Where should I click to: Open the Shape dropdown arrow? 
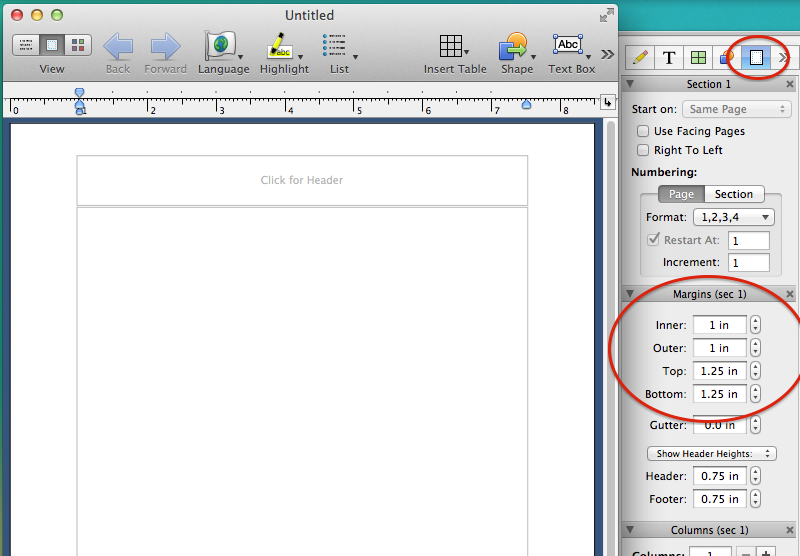pos(534,57)
